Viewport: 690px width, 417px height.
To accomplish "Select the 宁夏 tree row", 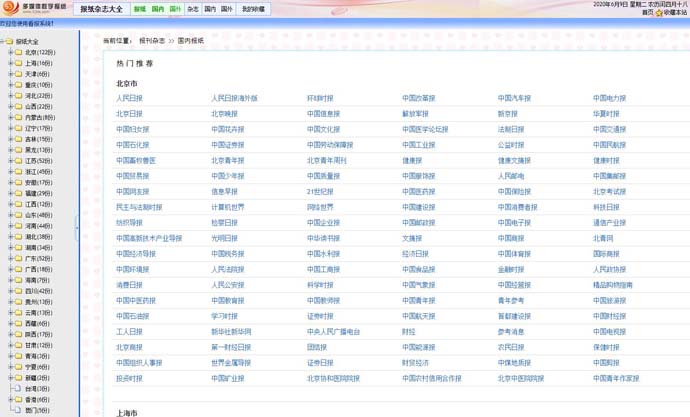I will [x=37, y=367].
